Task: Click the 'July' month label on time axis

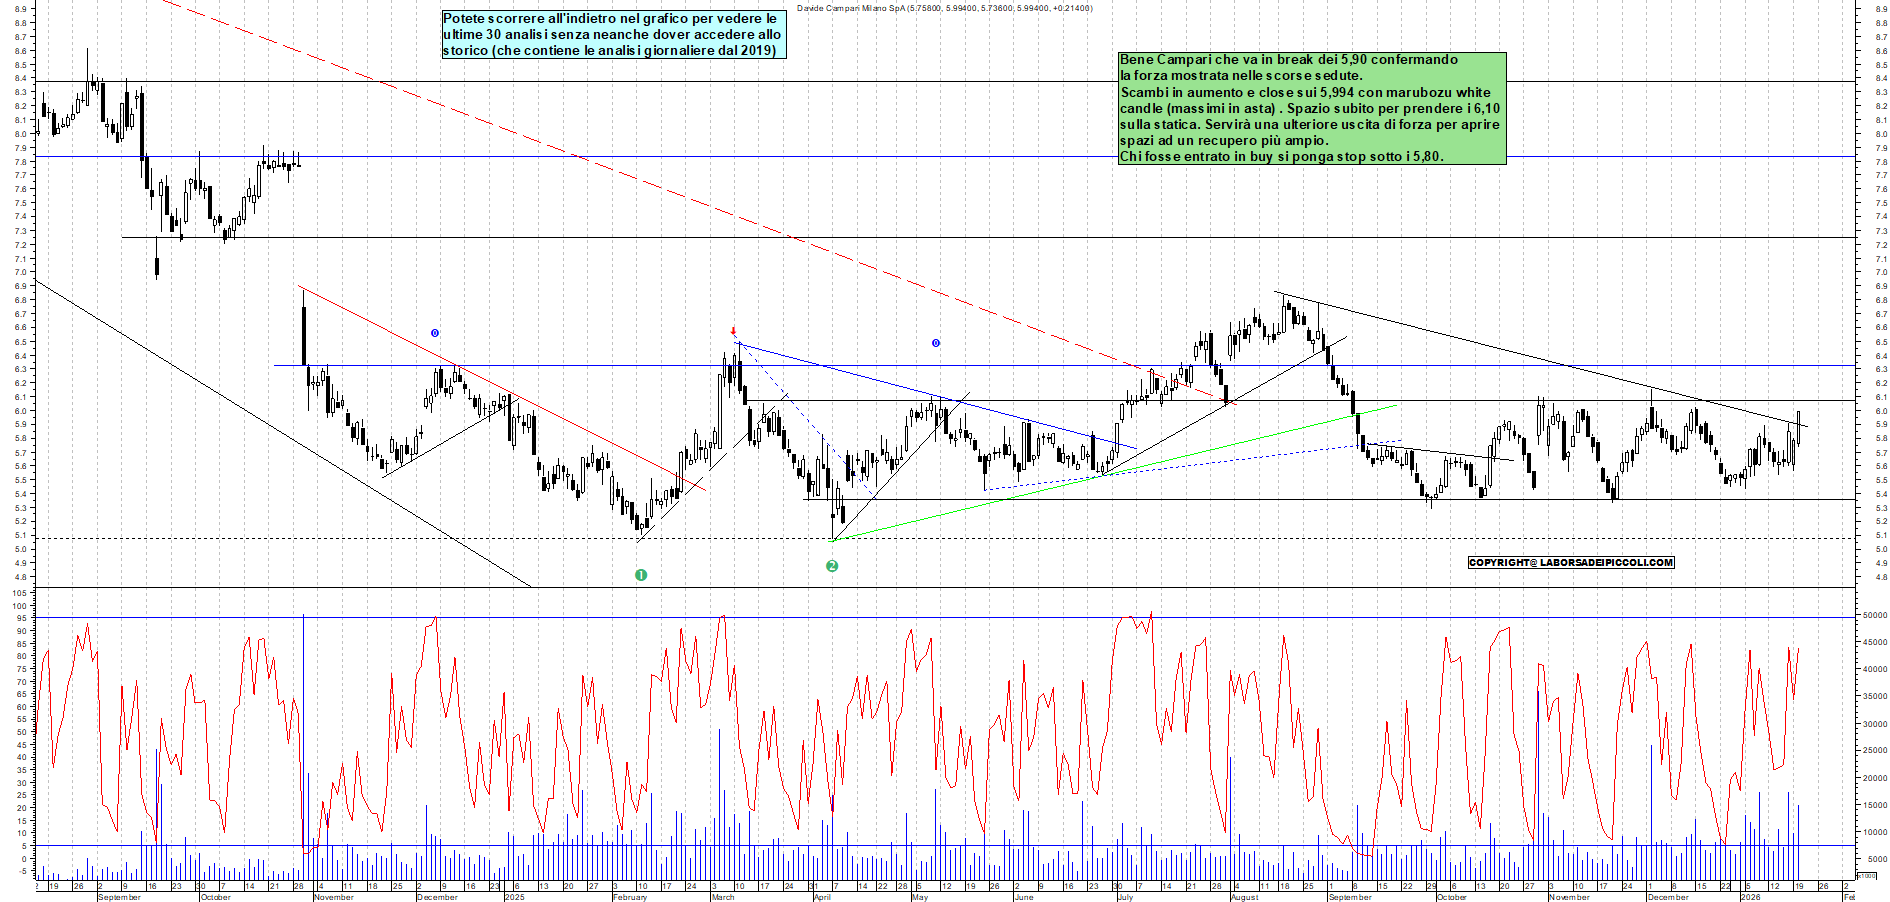Action: [1125, 897]
